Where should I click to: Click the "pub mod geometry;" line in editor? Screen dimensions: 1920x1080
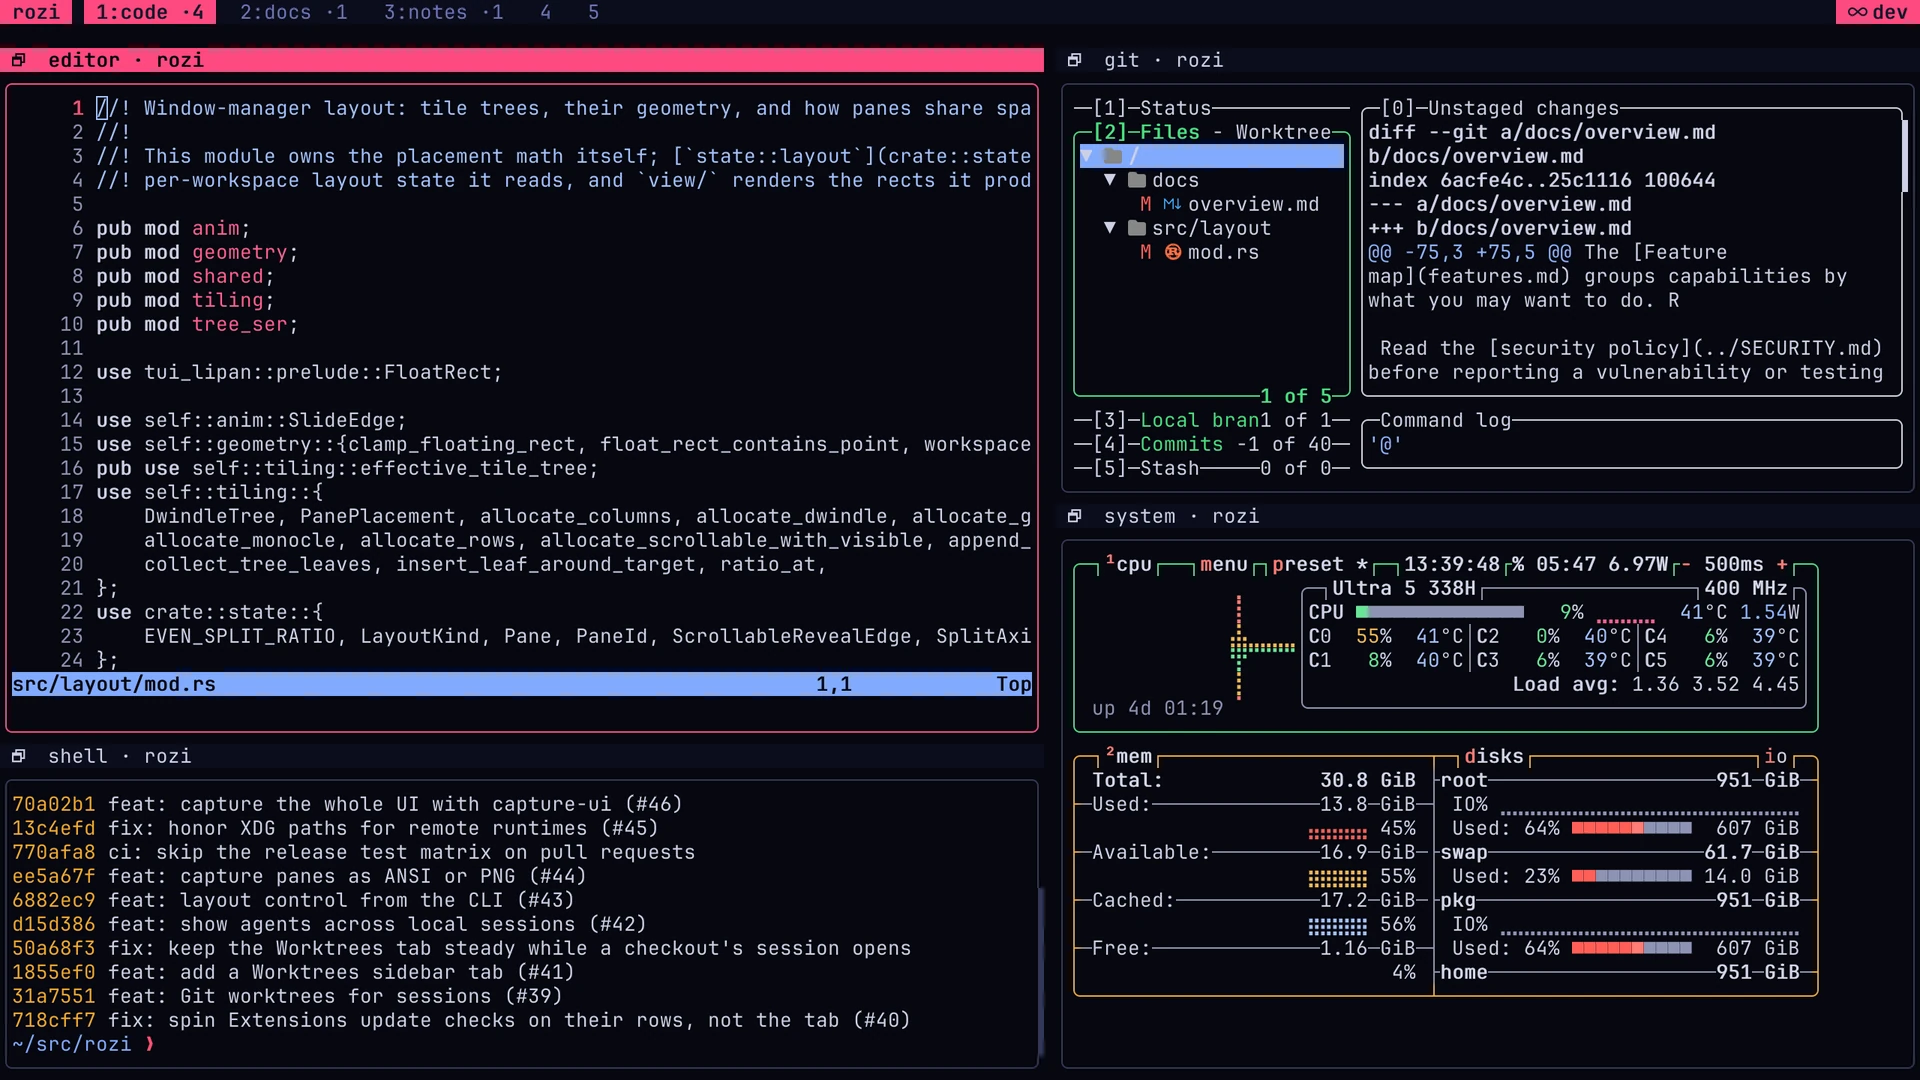pos(197,252)
